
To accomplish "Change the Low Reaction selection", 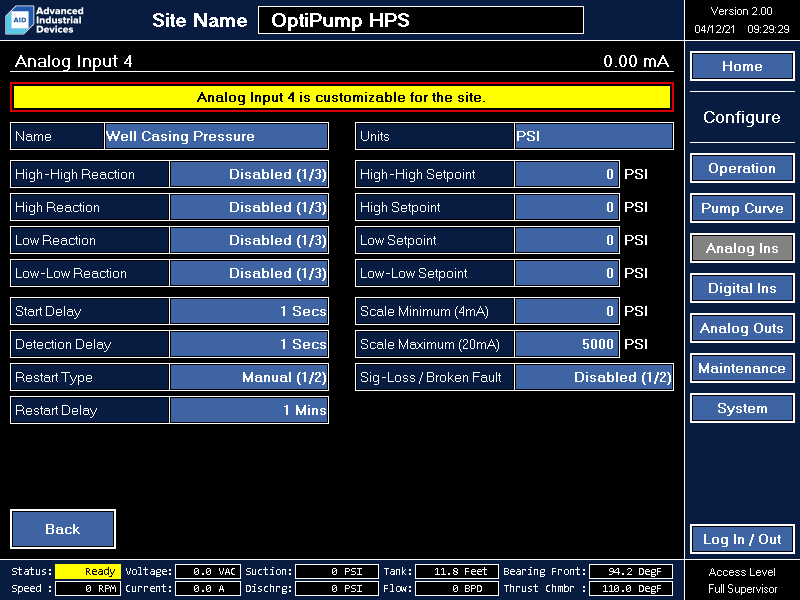I will click(249, 240).
